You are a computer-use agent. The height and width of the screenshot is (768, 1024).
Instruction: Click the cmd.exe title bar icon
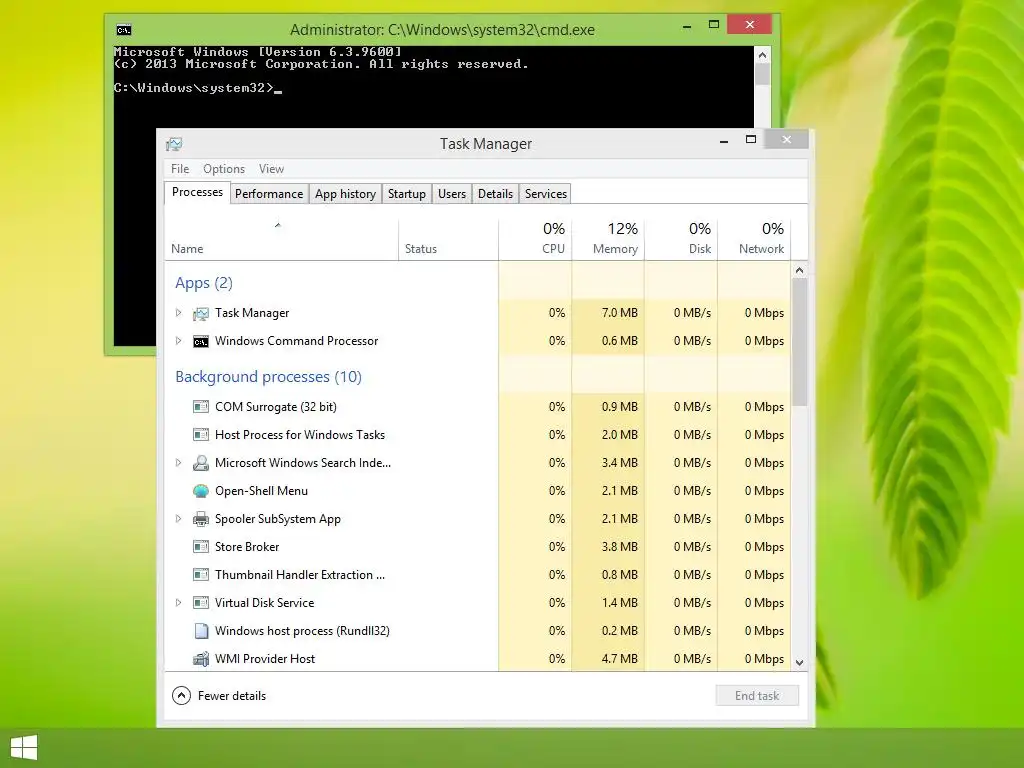click(123, 29)
